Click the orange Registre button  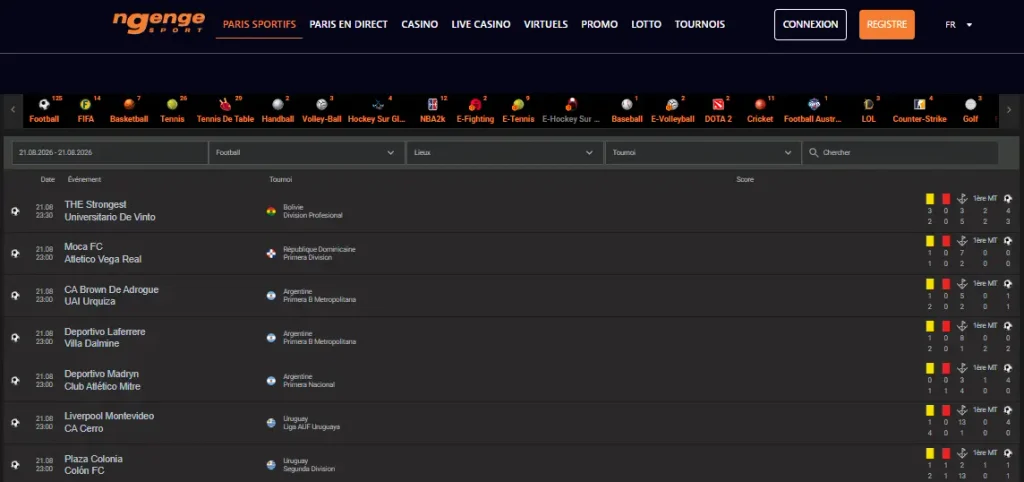pos(887,25)
